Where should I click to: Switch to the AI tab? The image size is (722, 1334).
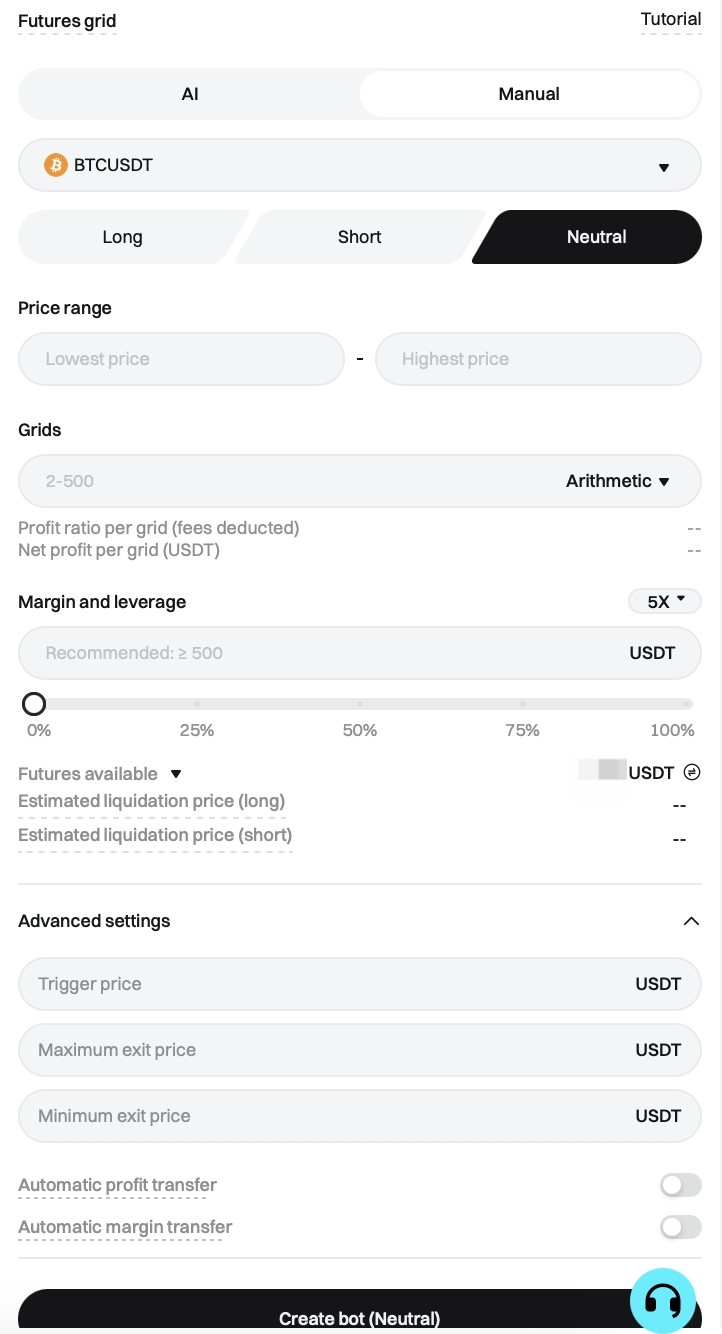[x=190, y=94]
